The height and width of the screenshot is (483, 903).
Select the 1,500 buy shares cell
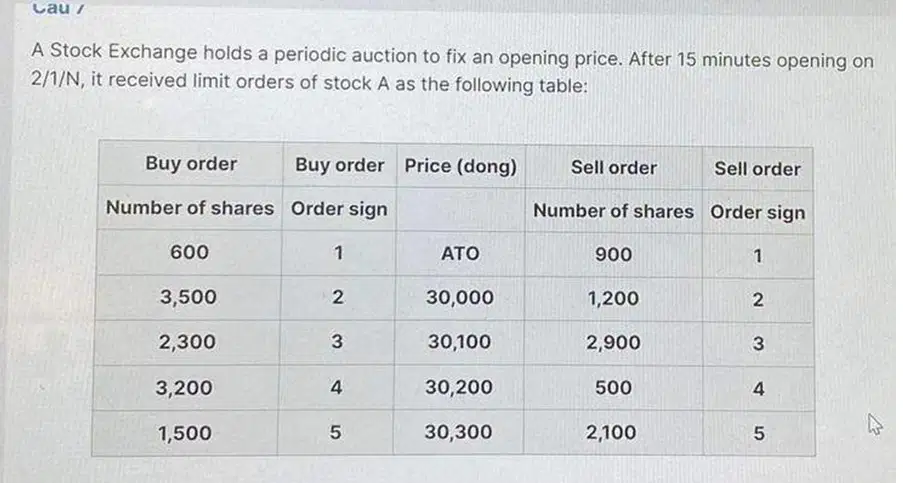click(x=184, y=433)
